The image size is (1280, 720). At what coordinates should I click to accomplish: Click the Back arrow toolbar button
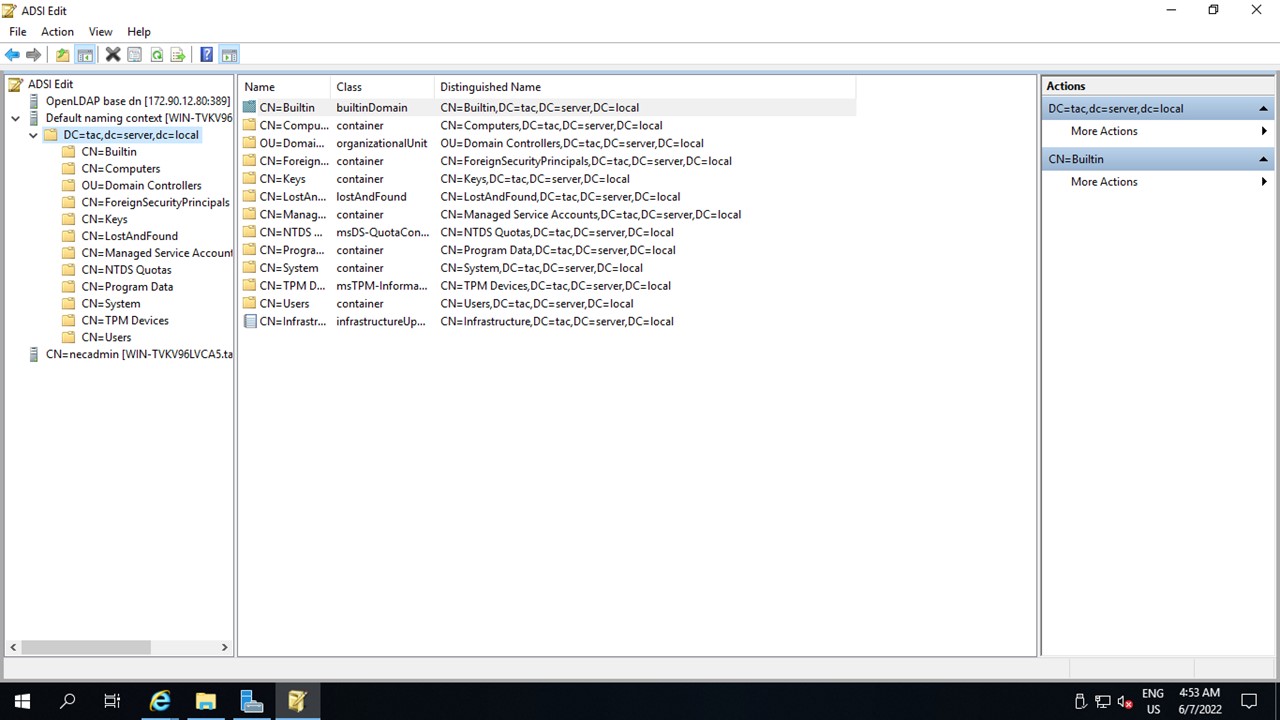[x=12, y=55]
